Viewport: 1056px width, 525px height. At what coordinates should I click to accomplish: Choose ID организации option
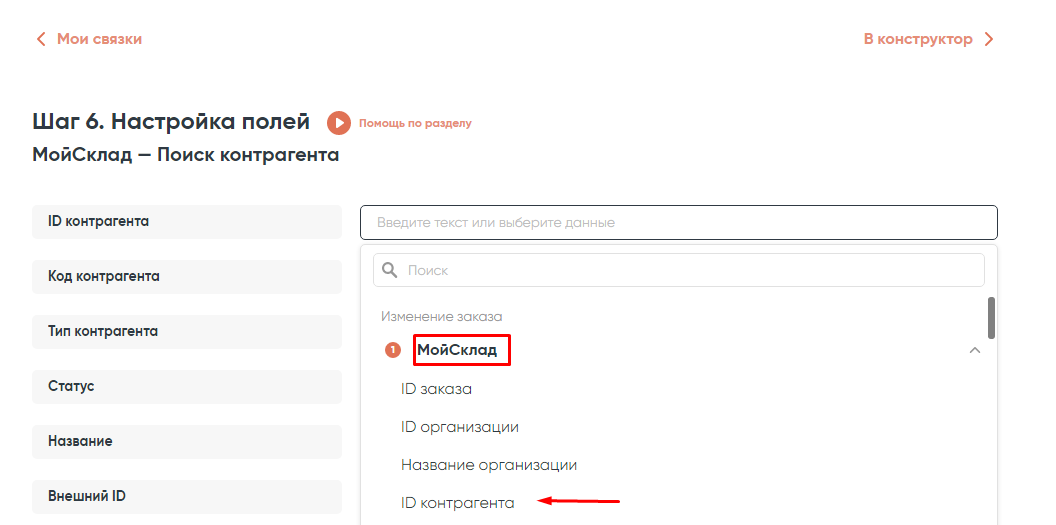(x=460, y=427)
